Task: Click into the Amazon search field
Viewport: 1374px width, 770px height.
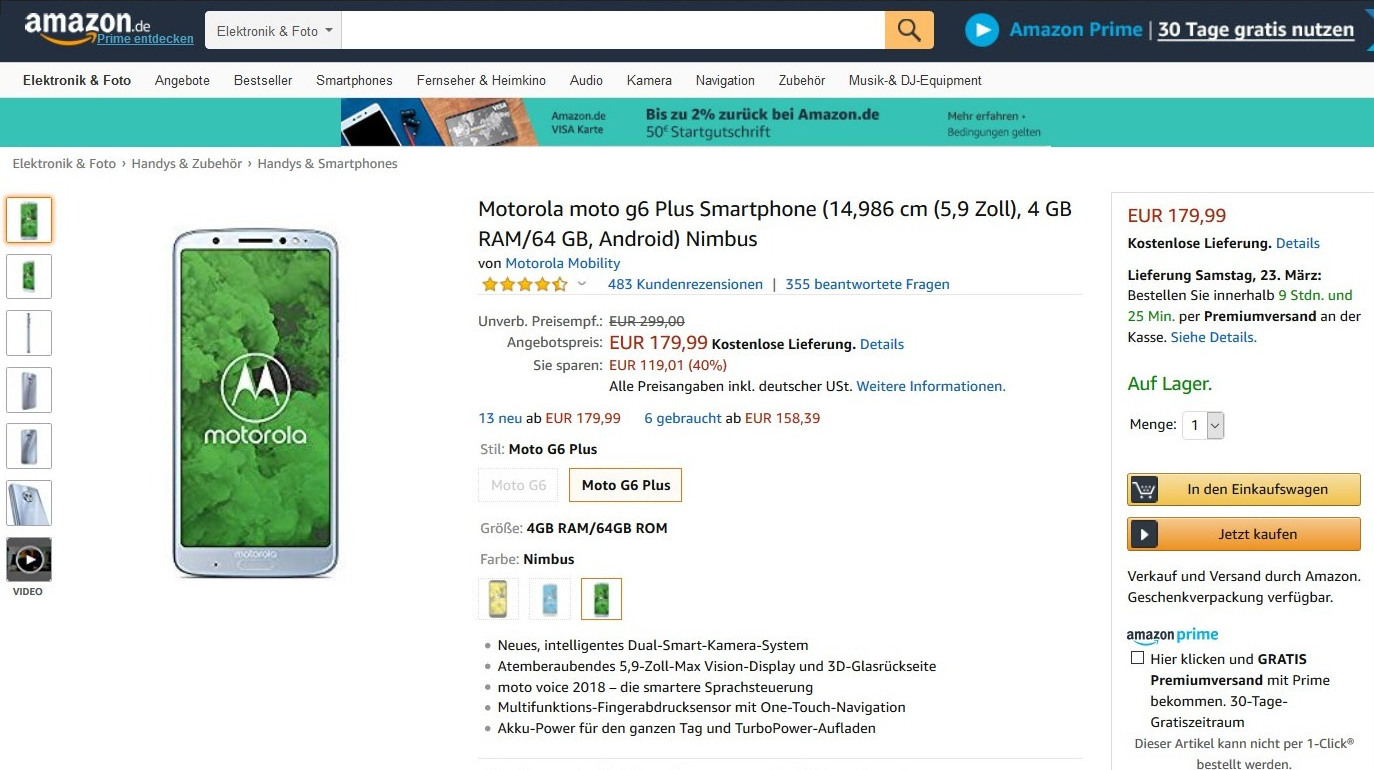Action: click(612, 31)
